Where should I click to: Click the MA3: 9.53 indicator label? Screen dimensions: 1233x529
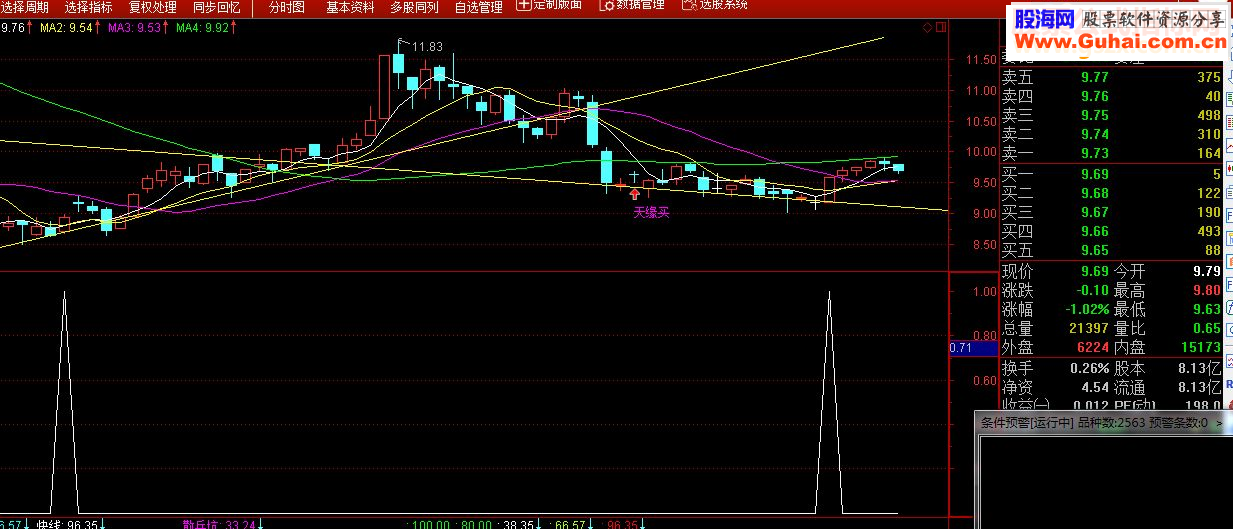134,28
